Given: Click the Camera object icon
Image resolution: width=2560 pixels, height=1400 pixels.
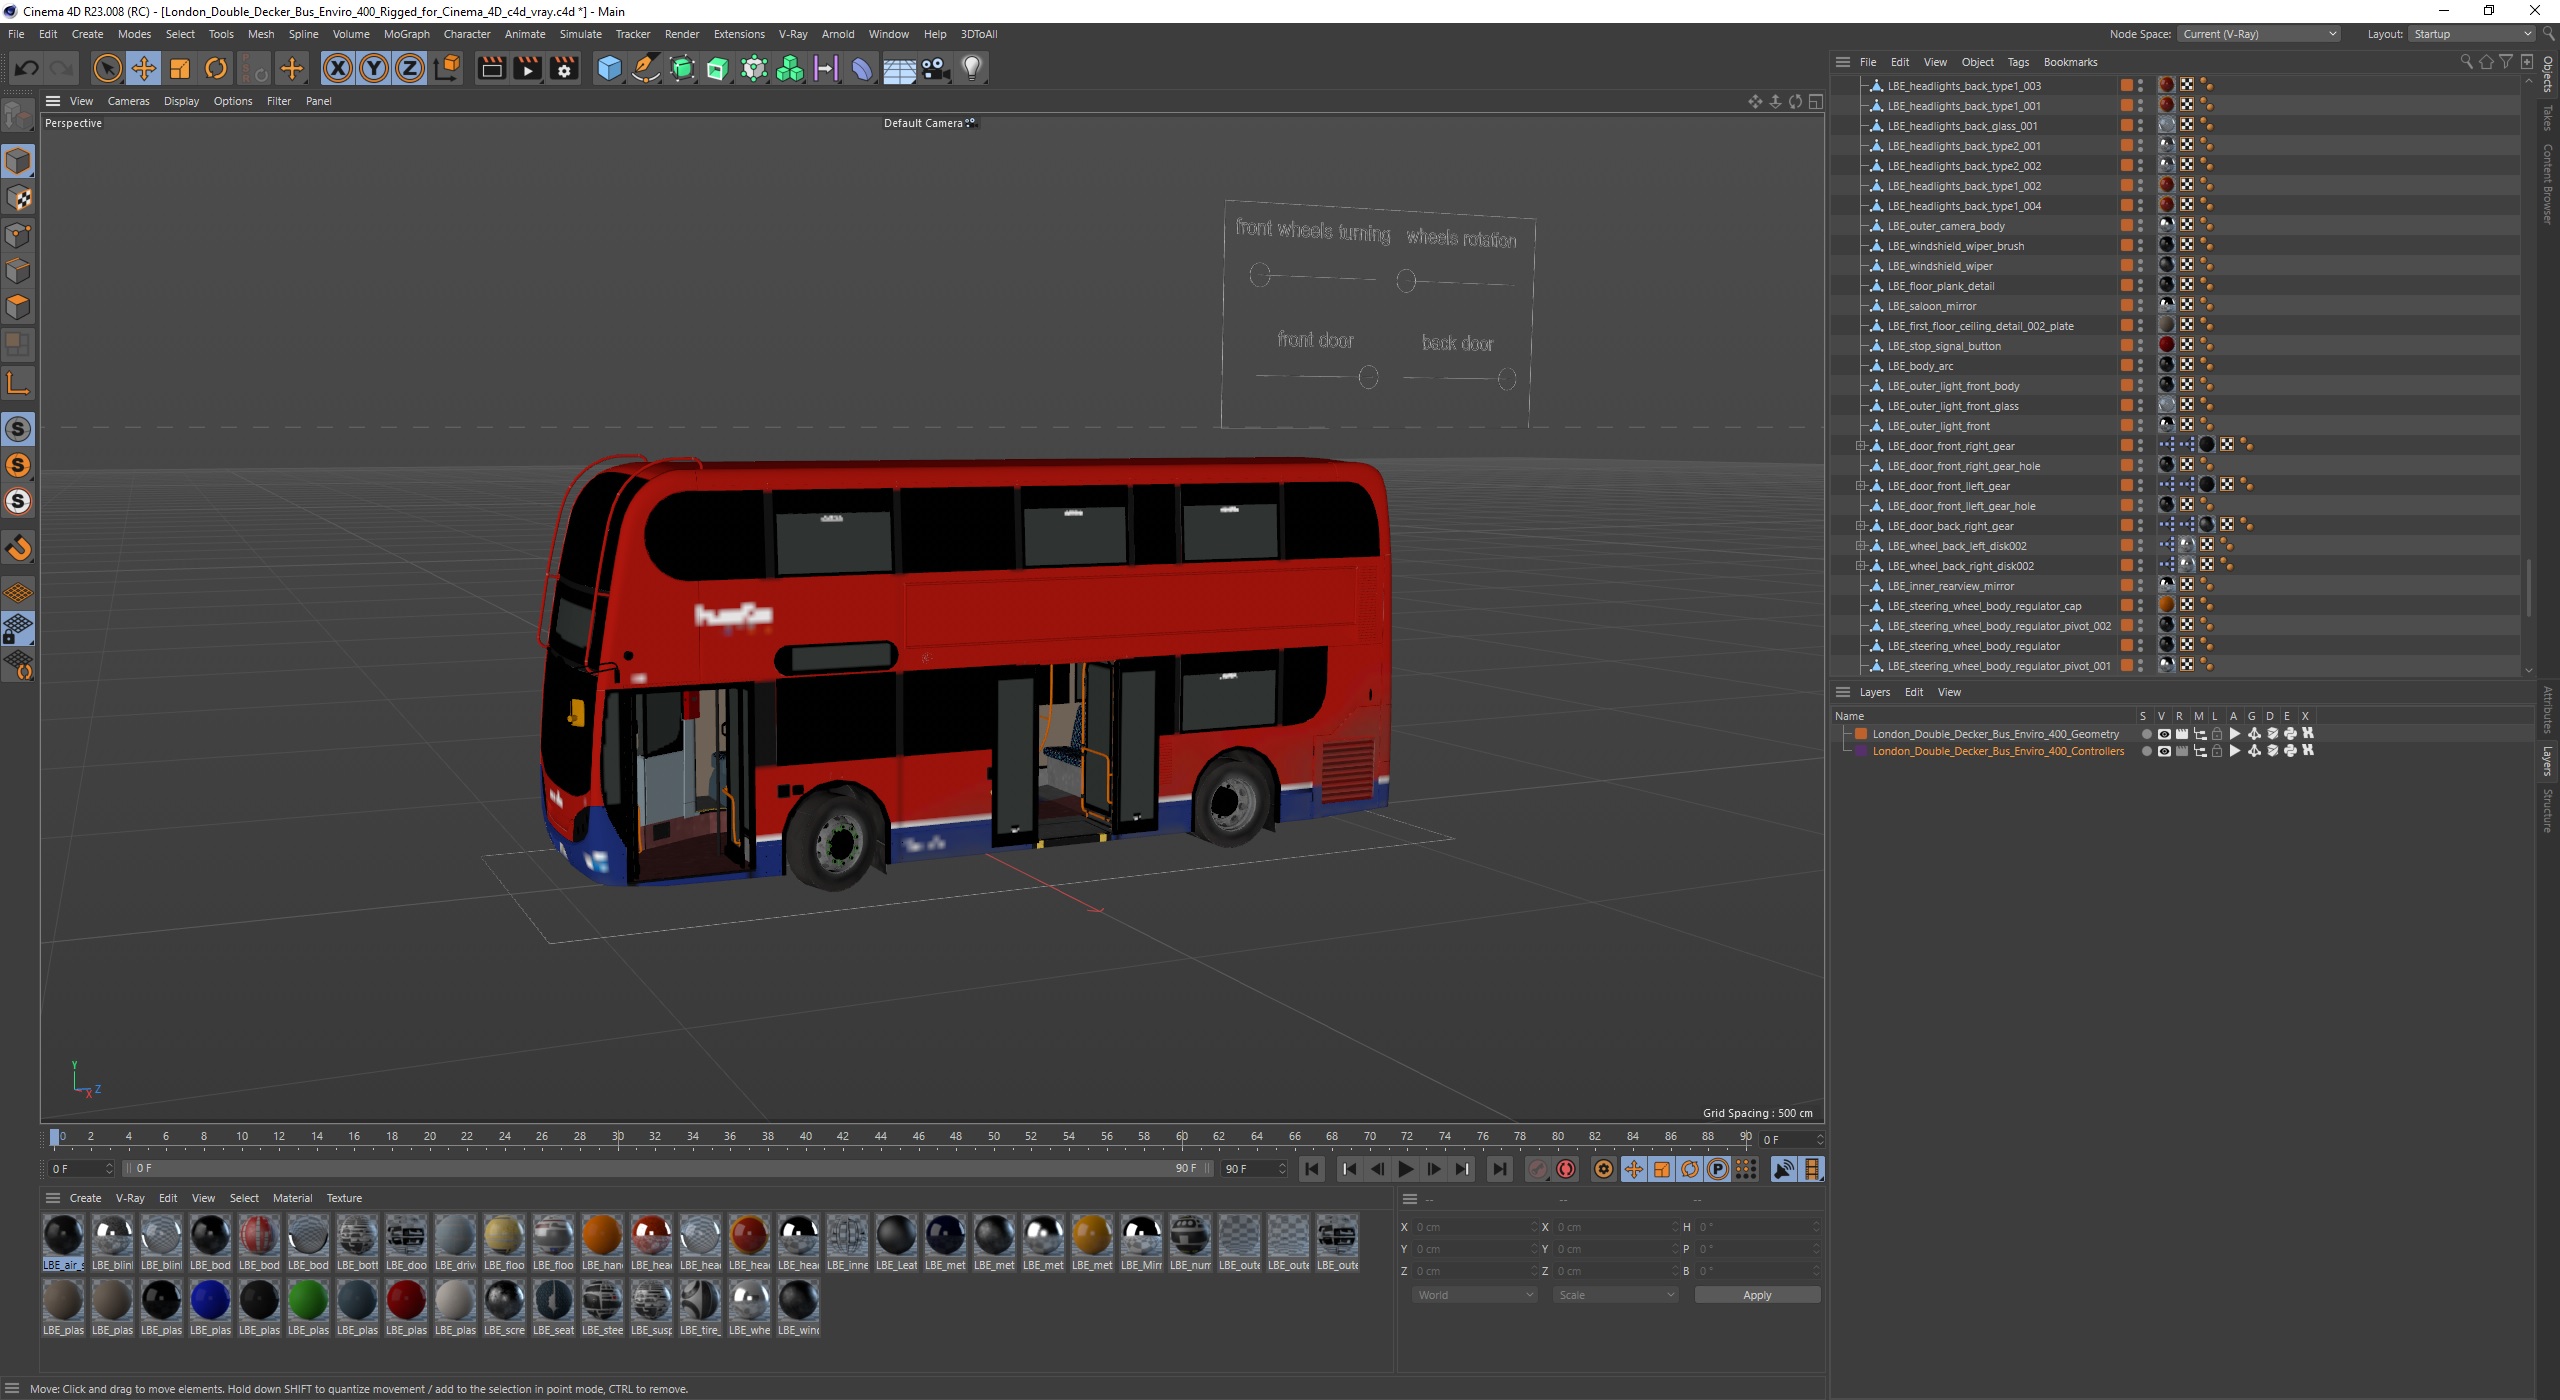Looking at the screenshot, I should click(x=935, y=68).
